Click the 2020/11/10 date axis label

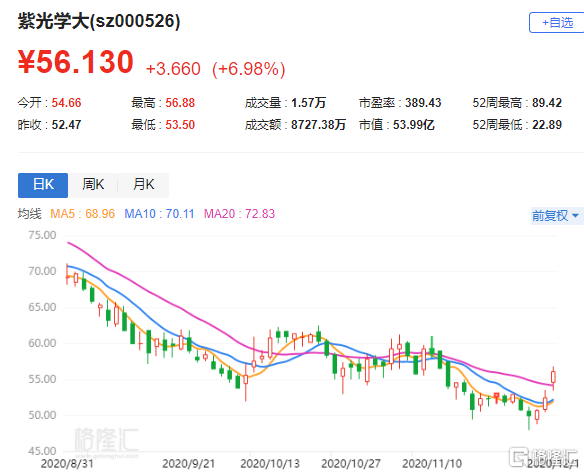(432, 464)
